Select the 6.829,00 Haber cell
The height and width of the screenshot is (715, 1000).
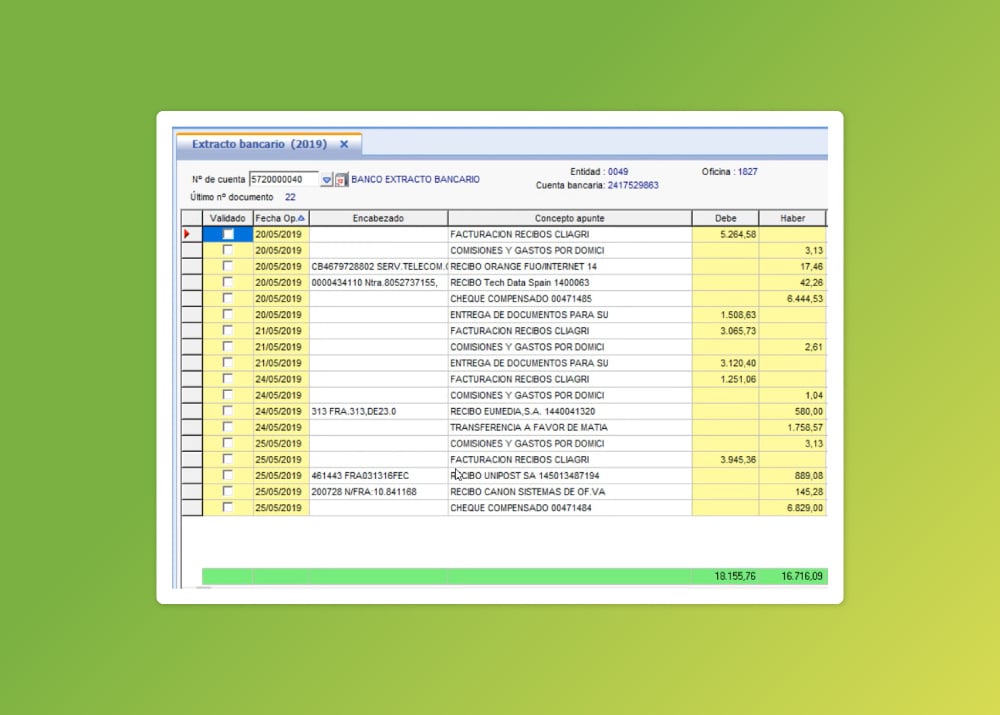(x=793, y=508)
